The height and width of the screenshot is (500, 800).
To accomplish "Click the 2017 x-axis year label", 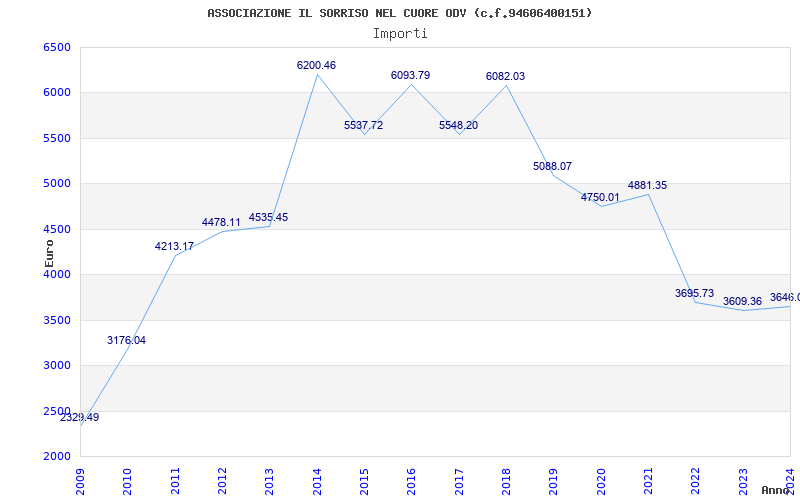I will [459, 482].
